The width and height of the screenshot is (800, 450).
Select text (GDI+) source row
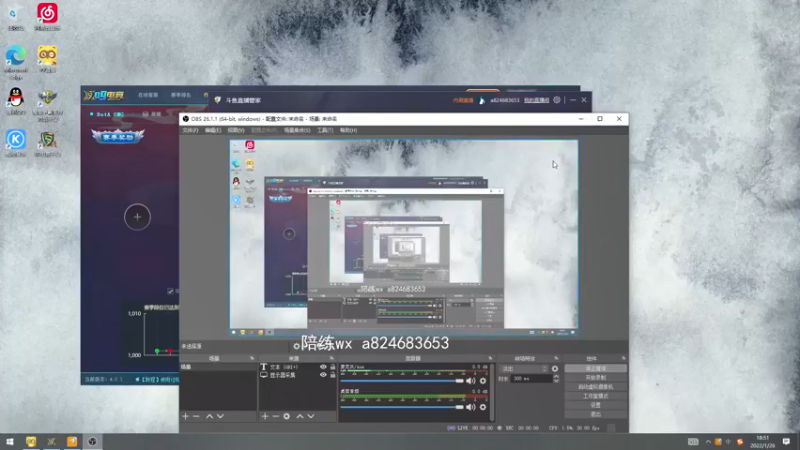pos(298,367)
